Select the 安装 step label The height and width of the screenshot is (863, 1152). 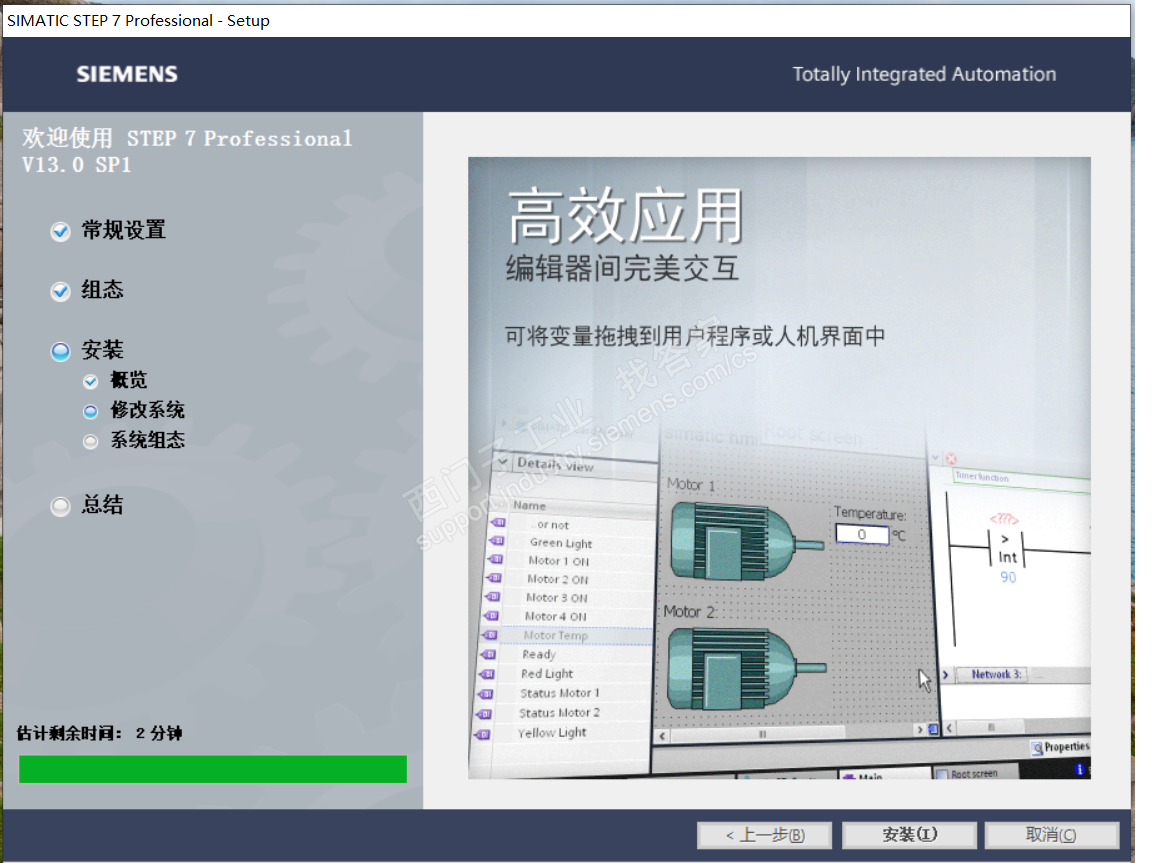tap(102, 350)
